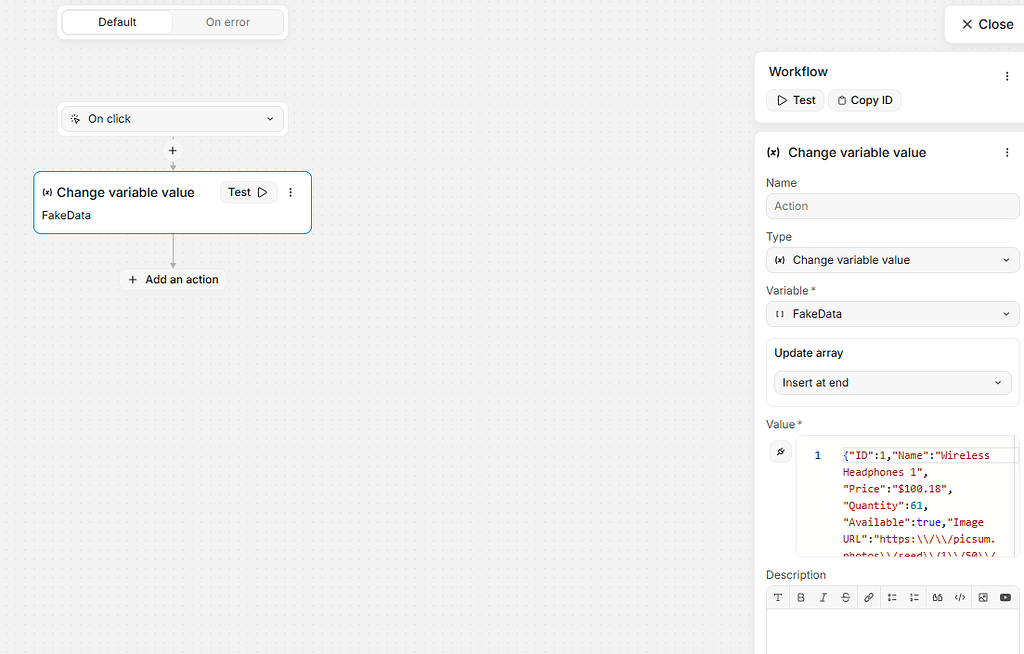Insert a hyperlink in the description

tap(868, 597)
